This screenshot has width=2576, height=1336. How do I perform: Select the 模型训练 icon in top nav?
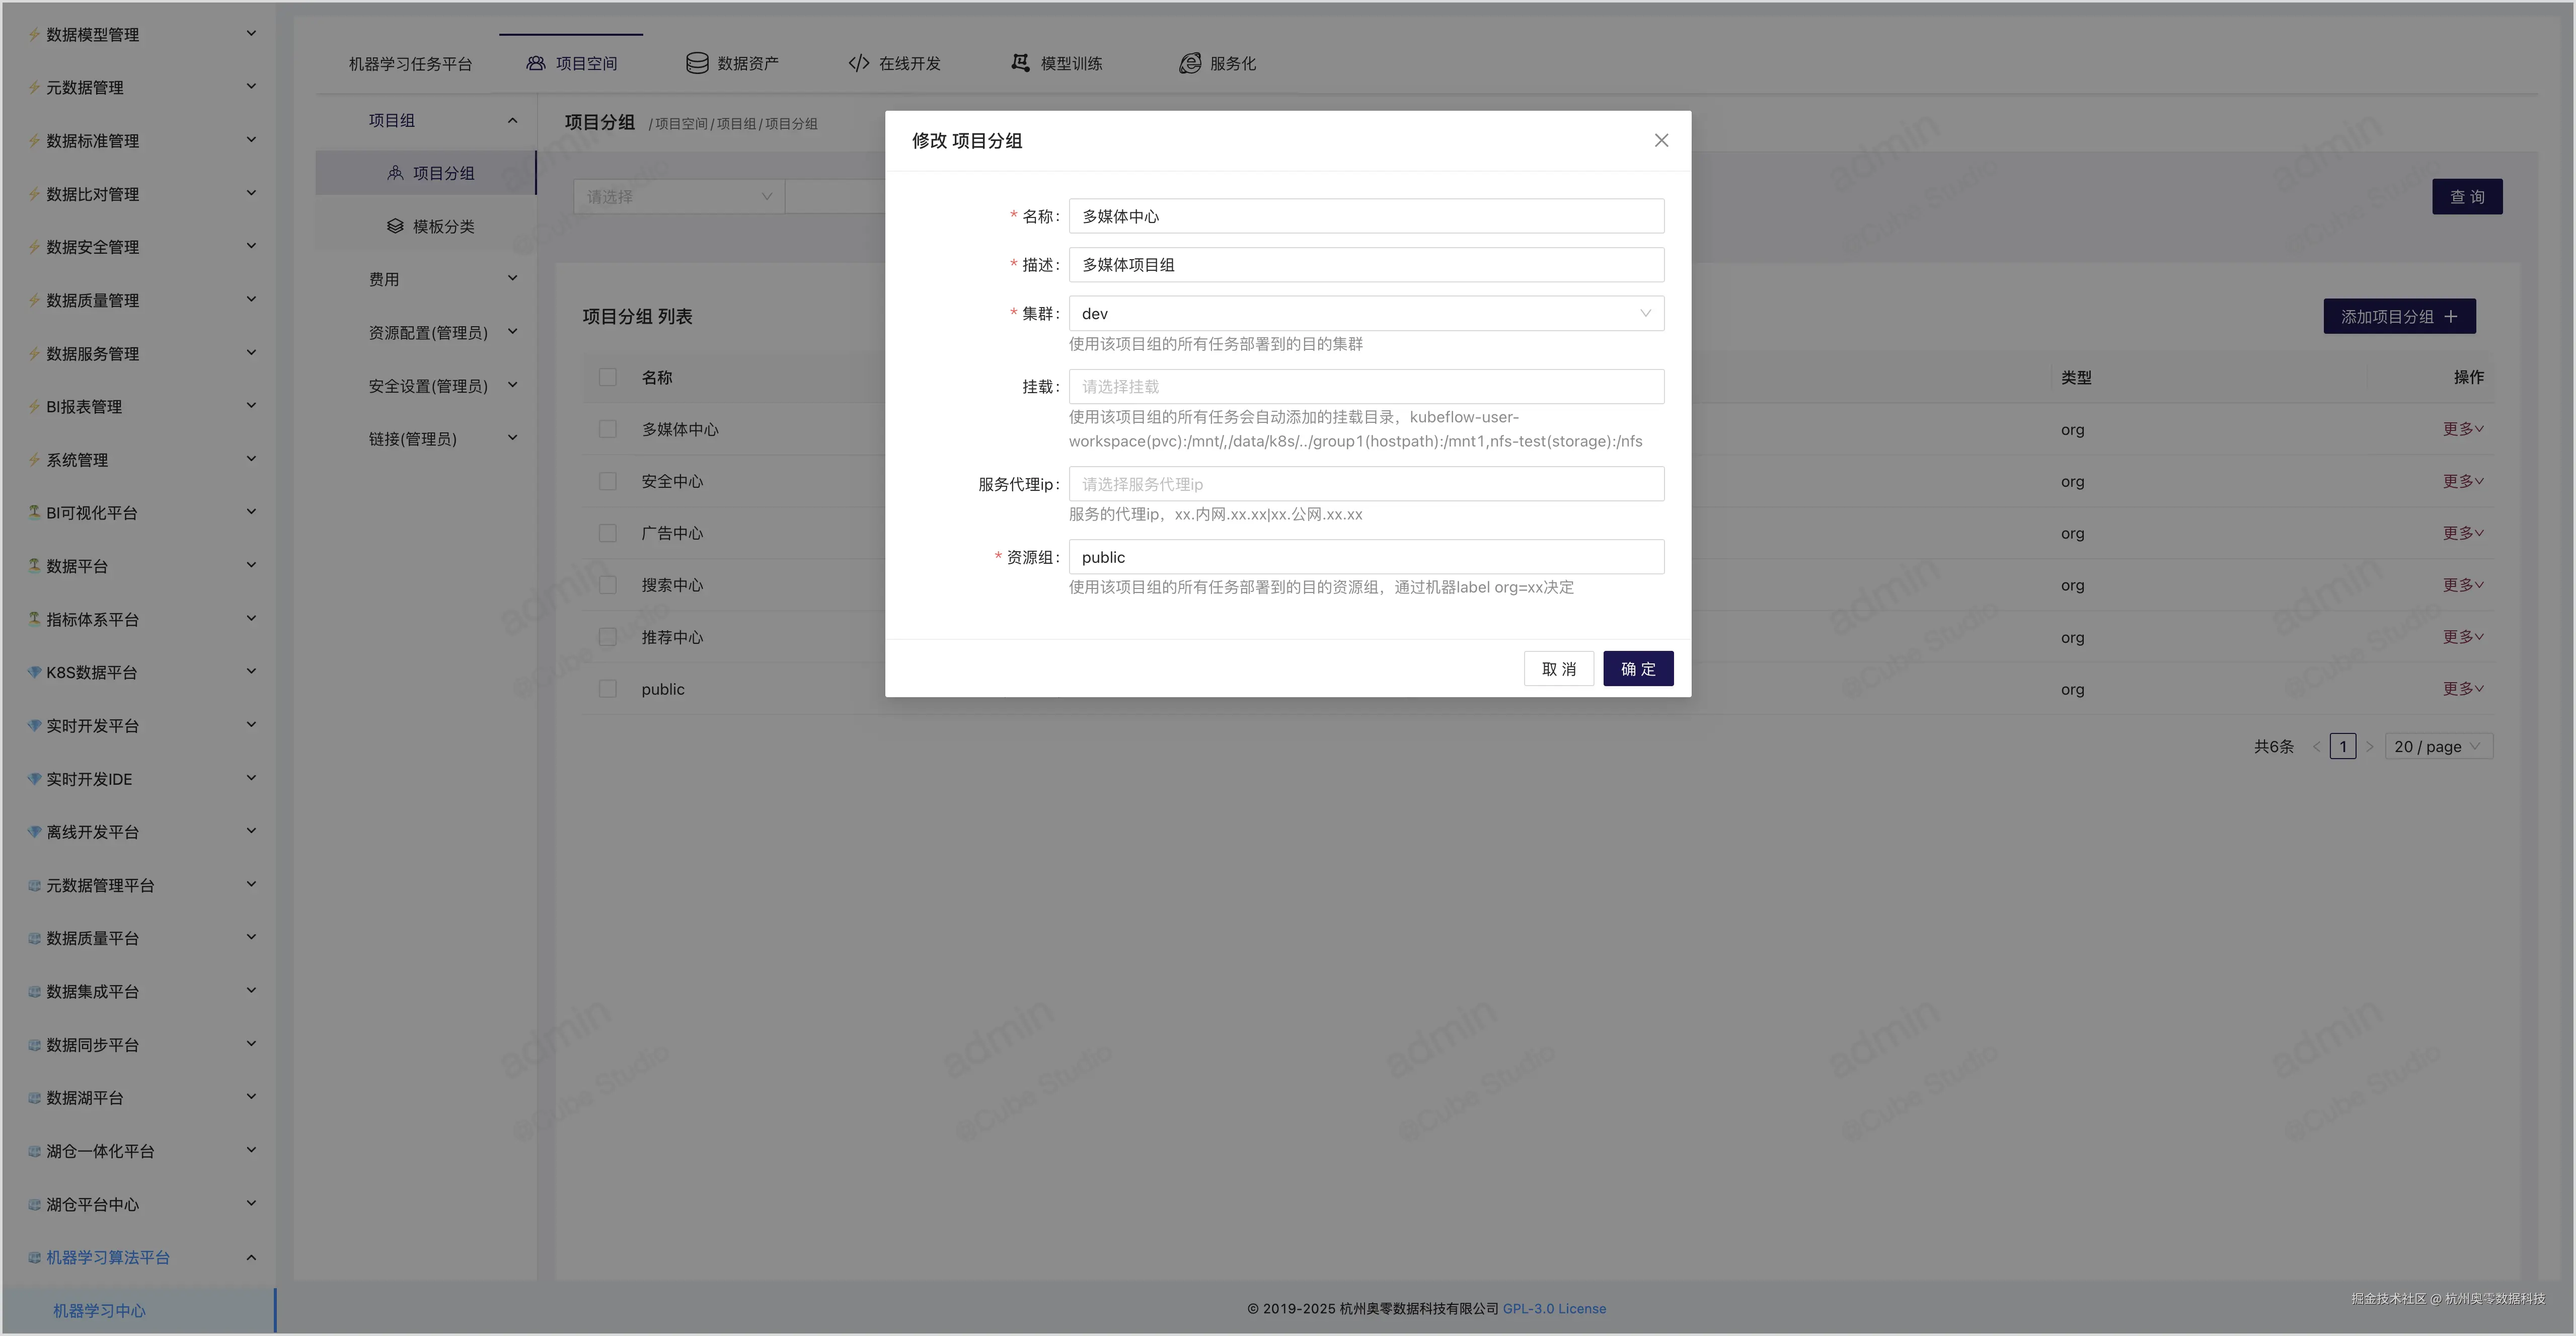pos(1019,62)
